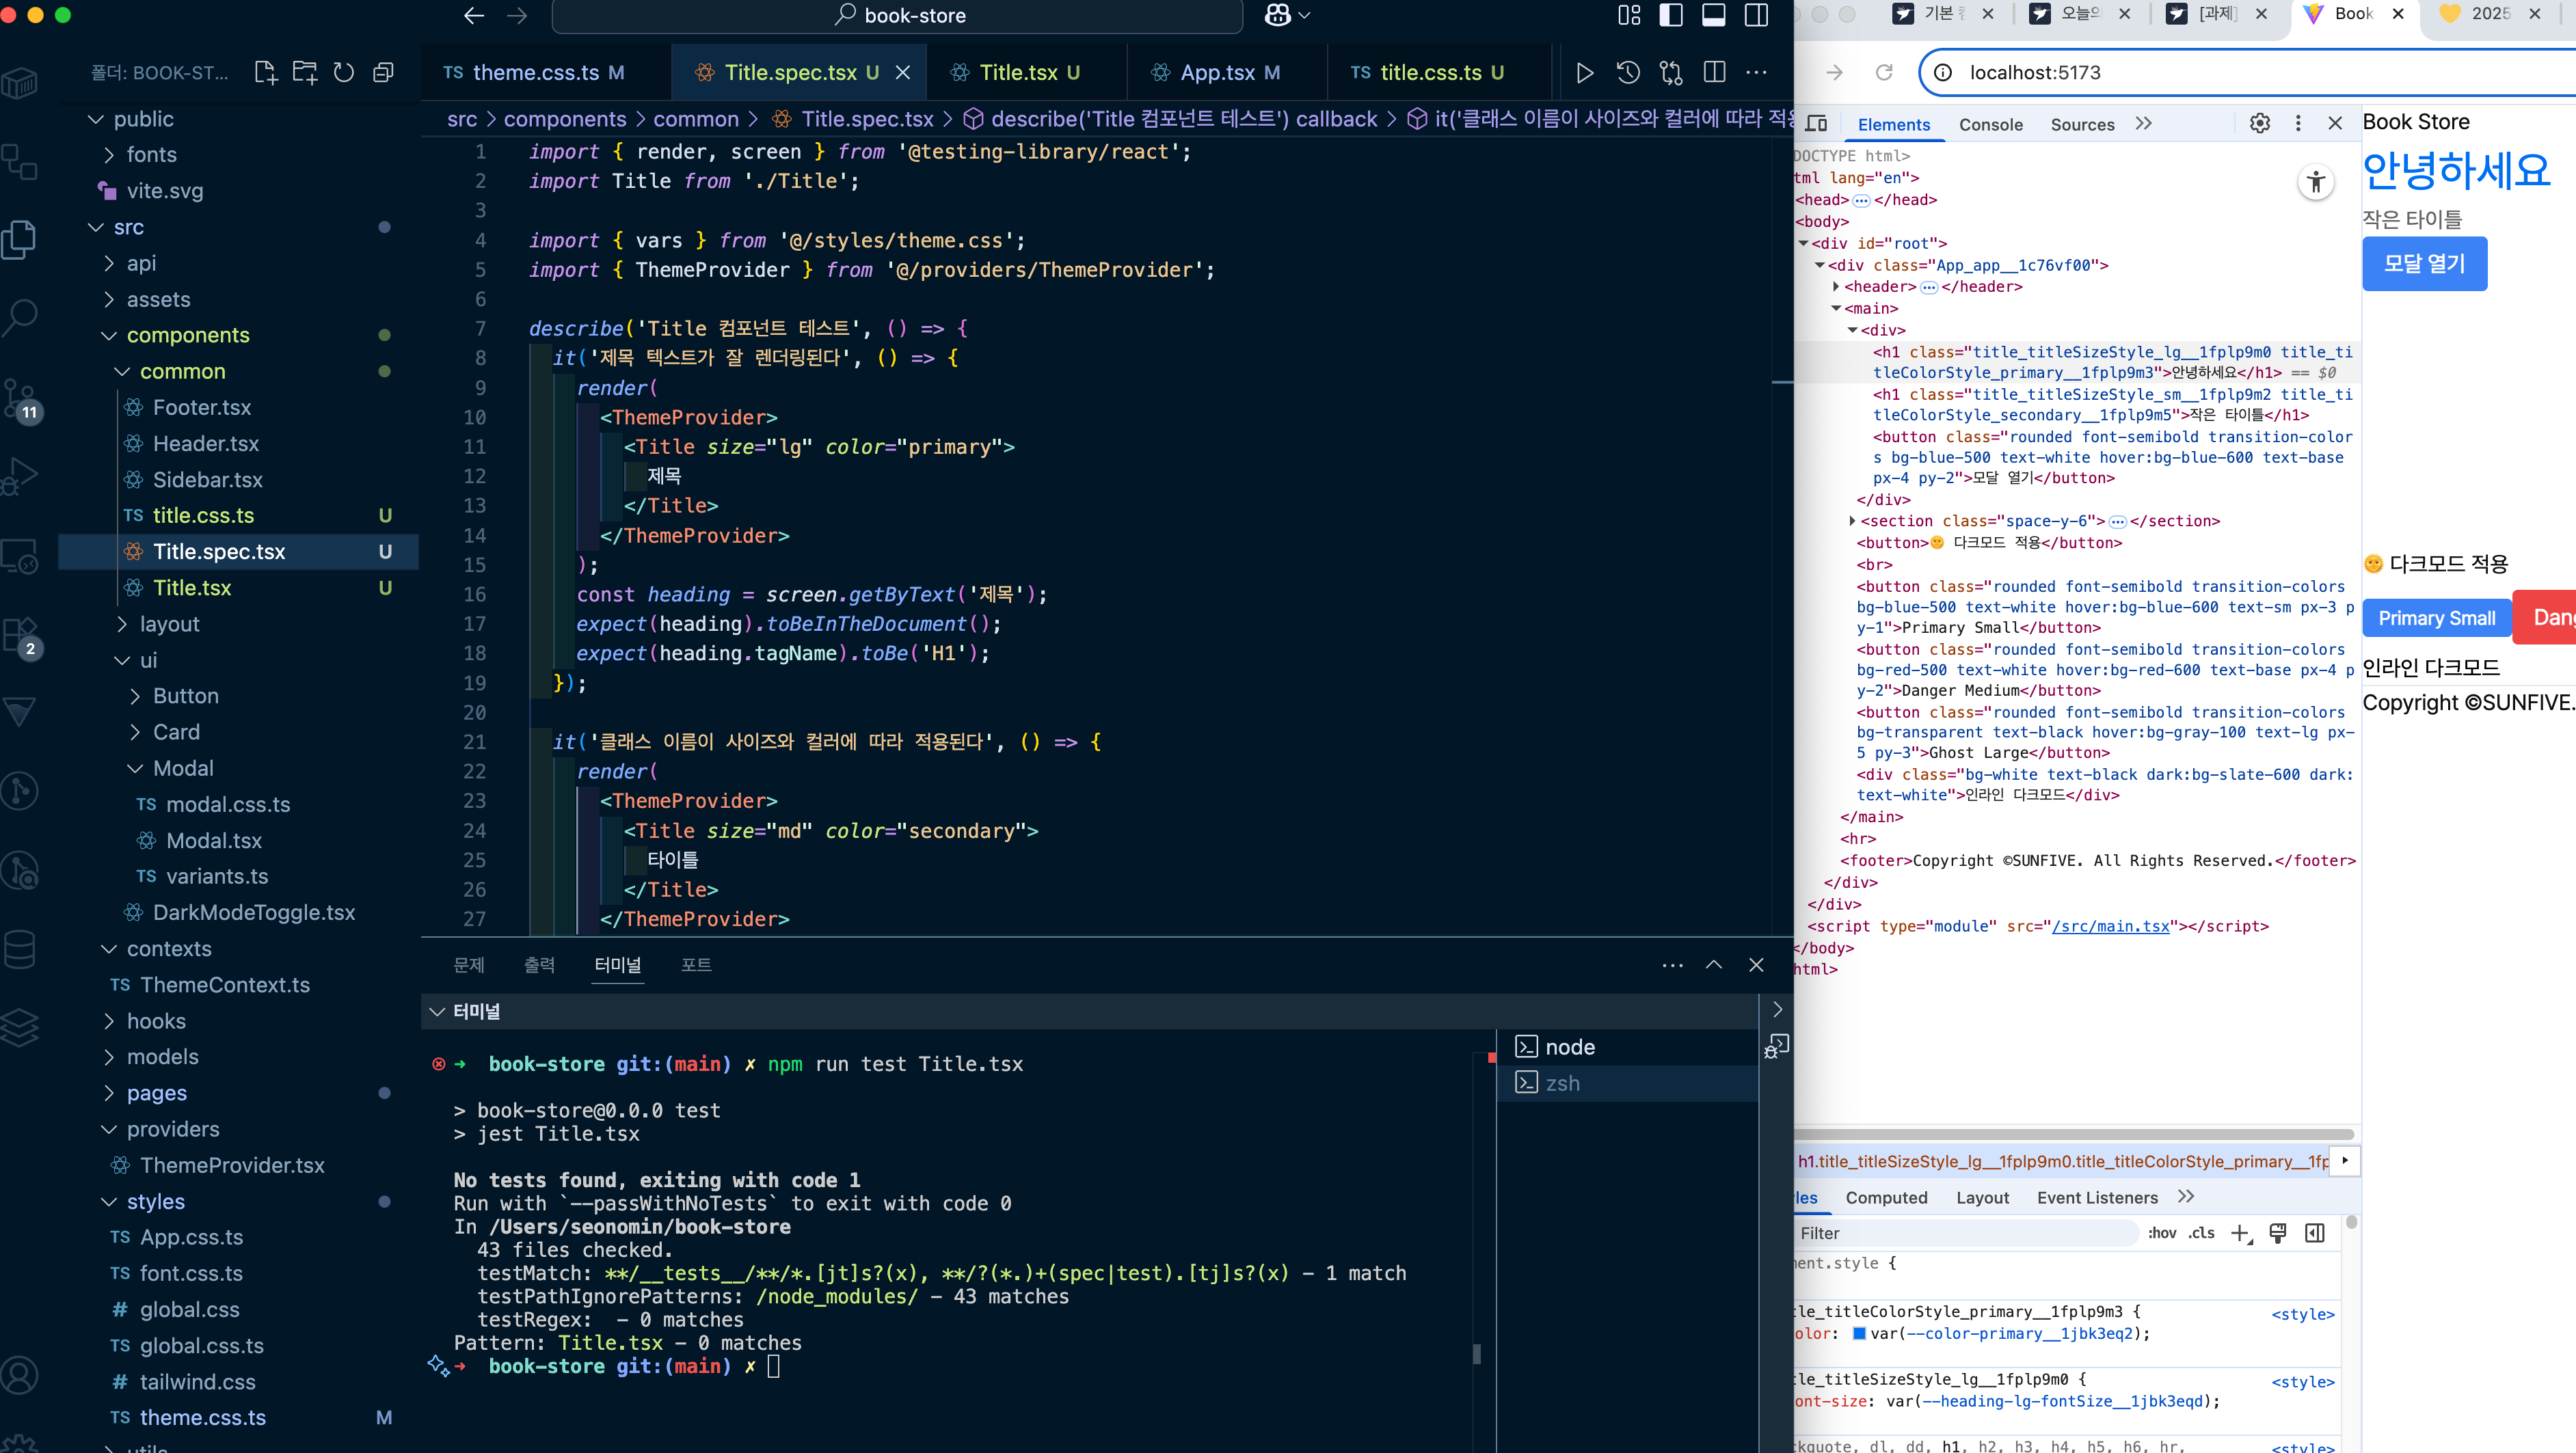Show more DevTools tabs chevron
This screenshot has height=1453, width=2576.
click(2143, 124)
